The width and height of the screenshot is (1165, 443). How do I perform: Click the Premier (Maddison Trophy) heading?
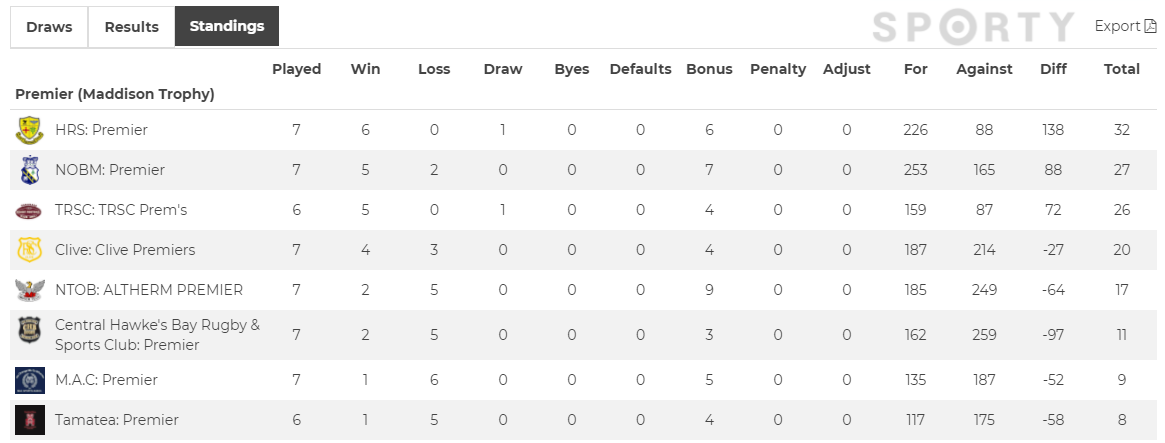tap(115, 94)
